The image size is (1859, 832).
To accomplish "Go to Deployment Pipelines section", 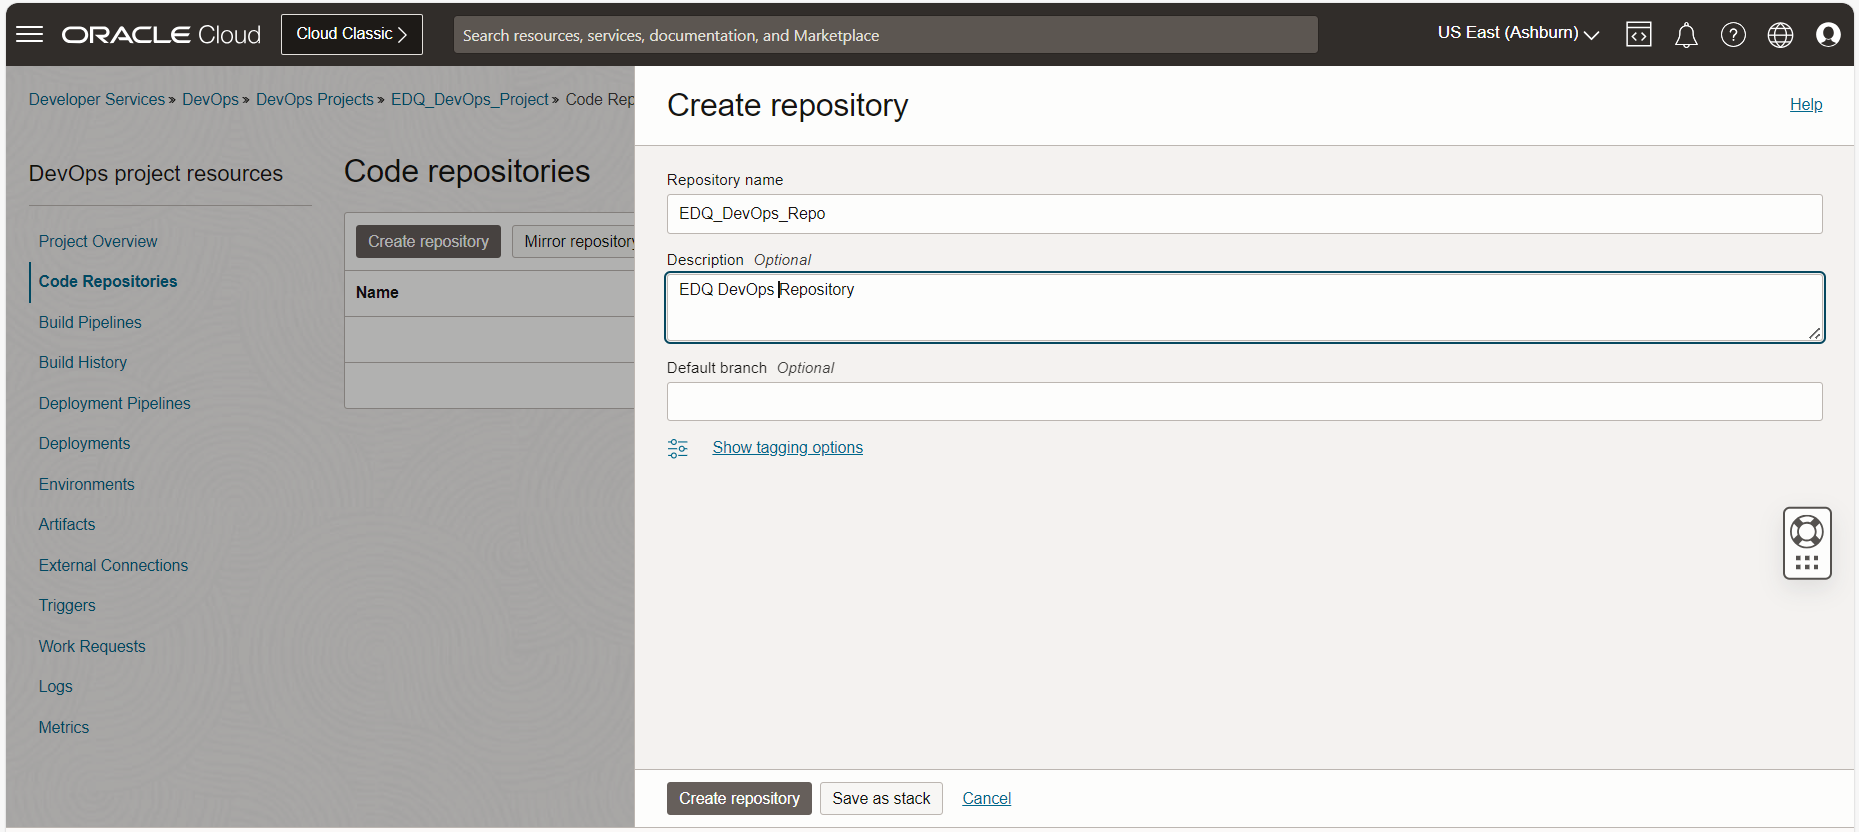I will tap(114, 403).
